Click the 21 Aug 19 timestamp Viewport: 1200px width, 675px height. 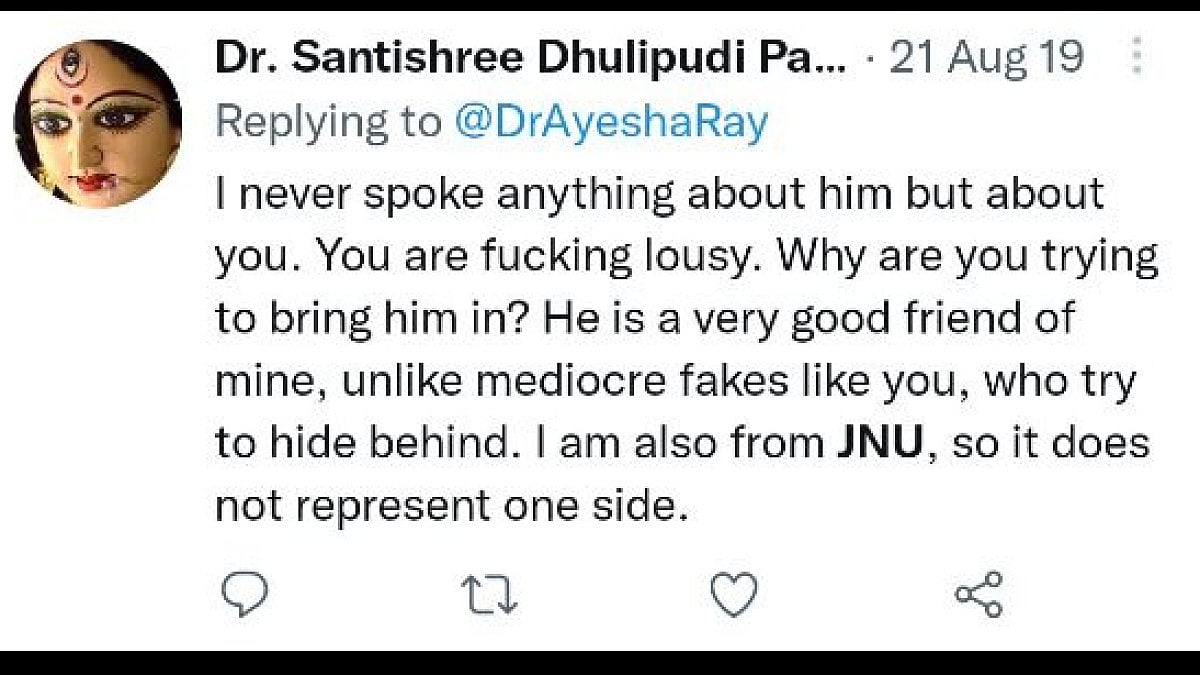point(986,58)
